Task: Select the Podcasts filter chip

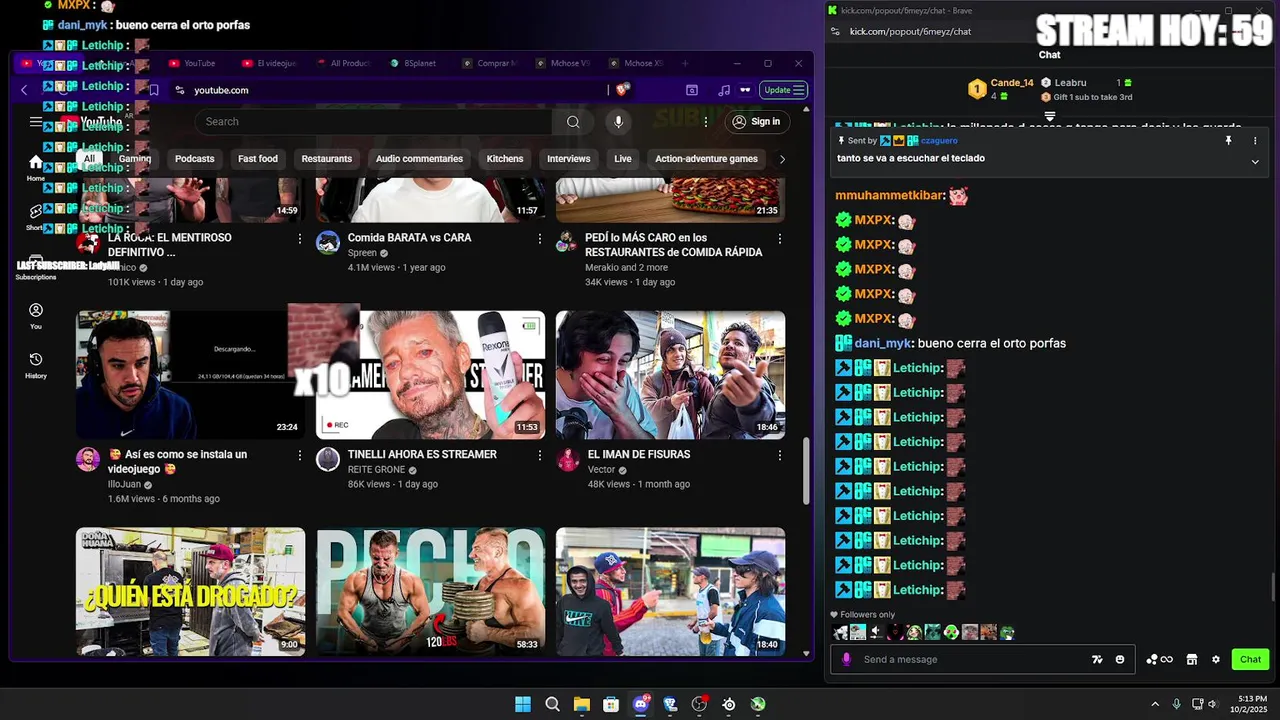Action: [x=195, y=159]
